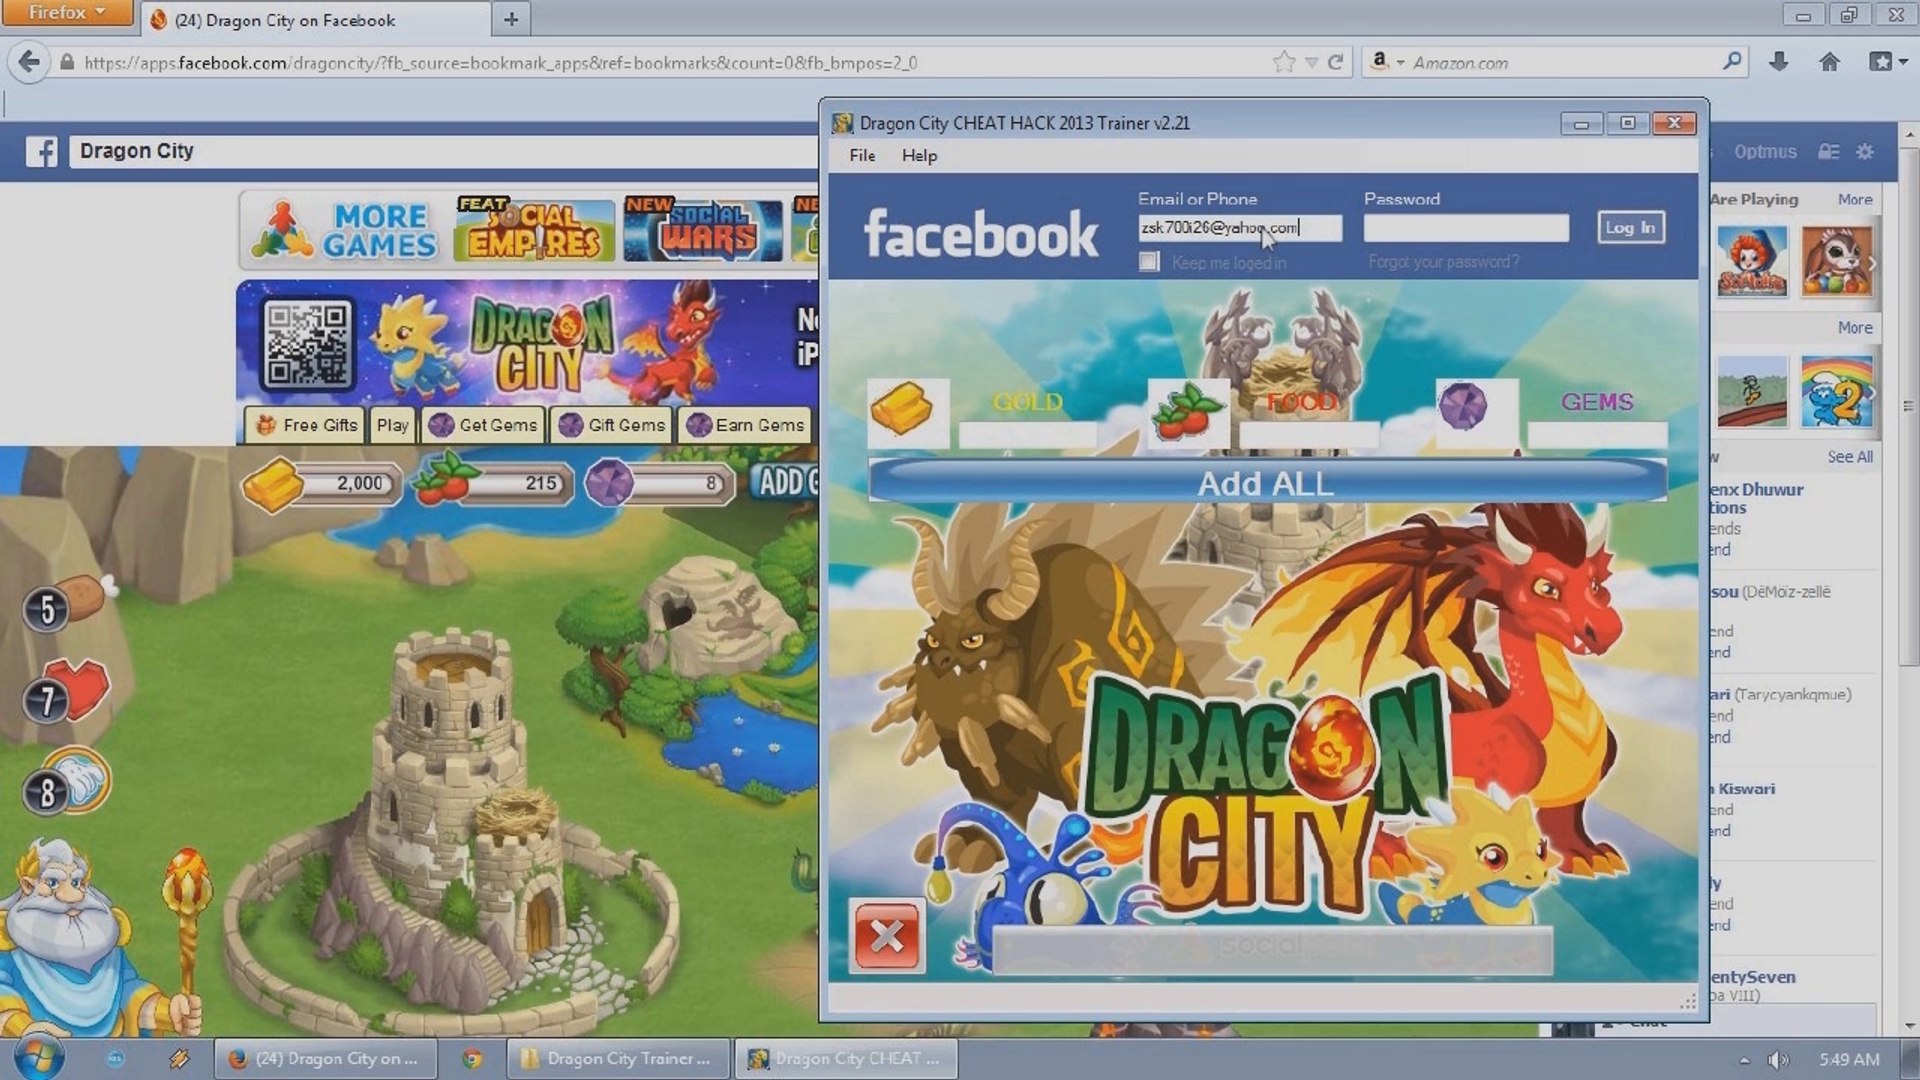Open Chrome from the taskbar
This screenshot has width=1920, height=1080.
point(472,1058)
